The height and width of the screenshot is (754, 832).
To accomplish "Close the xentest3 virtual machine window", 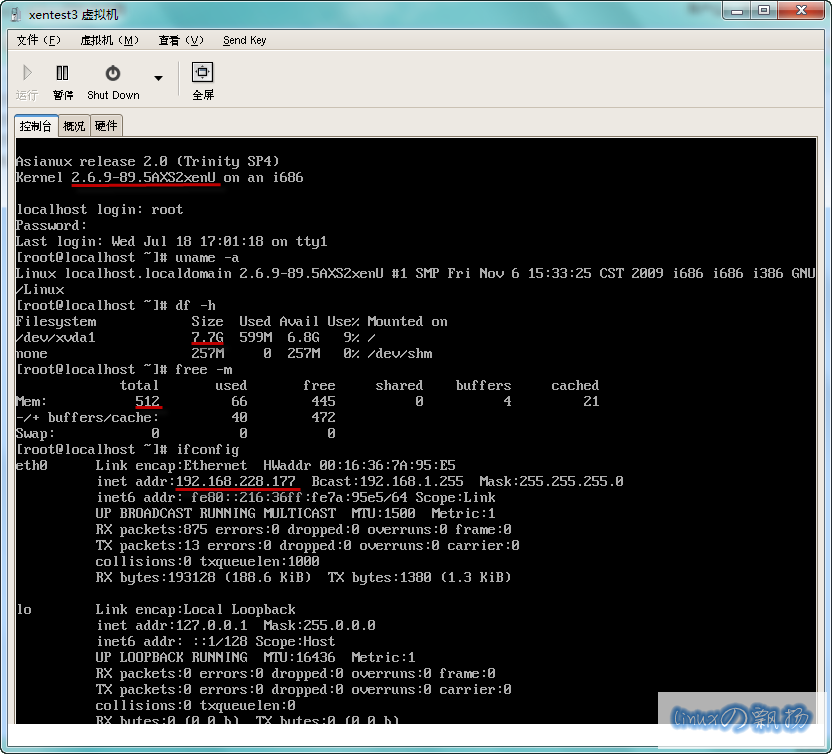I will tap(801, 13).
